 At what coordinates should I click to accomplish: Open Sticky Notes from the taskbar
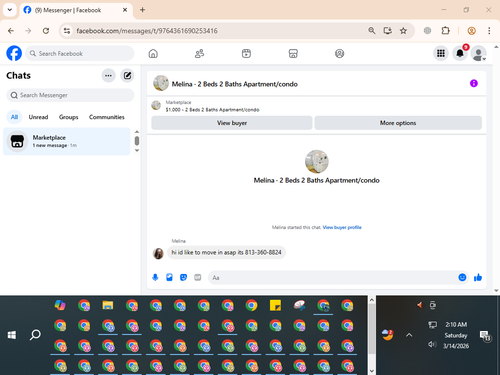[275, 305]
